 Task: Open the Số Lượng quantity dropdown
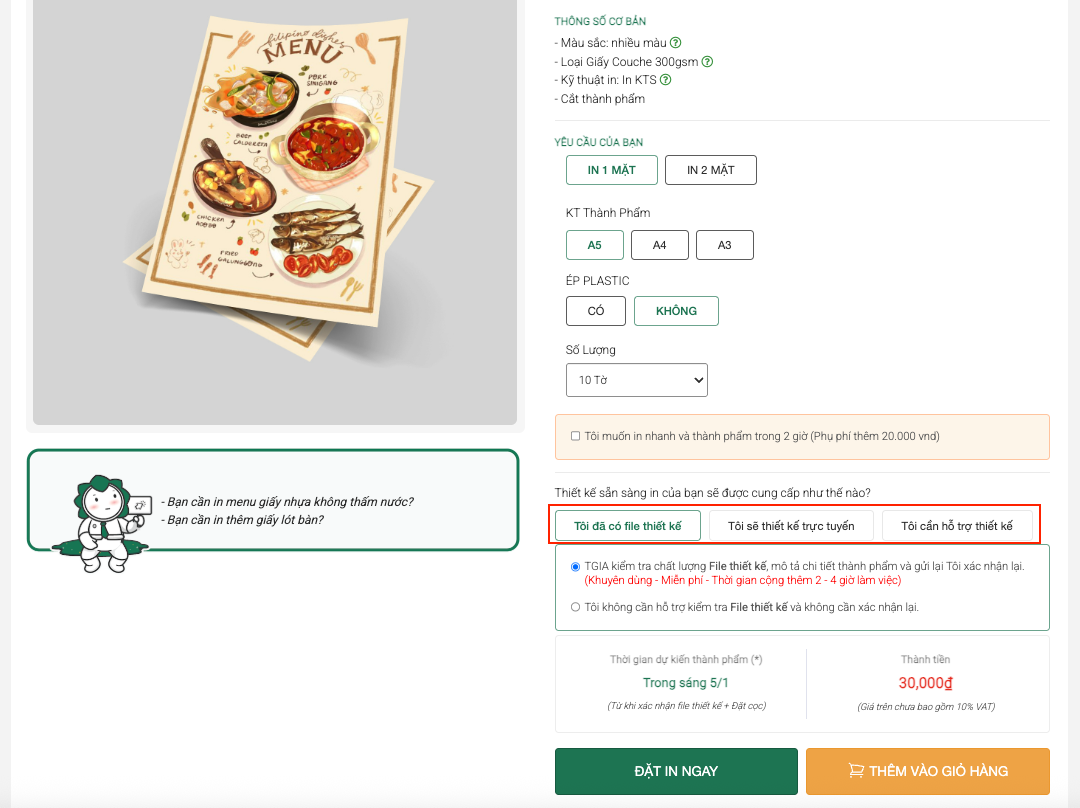pyautogui.click(x=637, y=380)
